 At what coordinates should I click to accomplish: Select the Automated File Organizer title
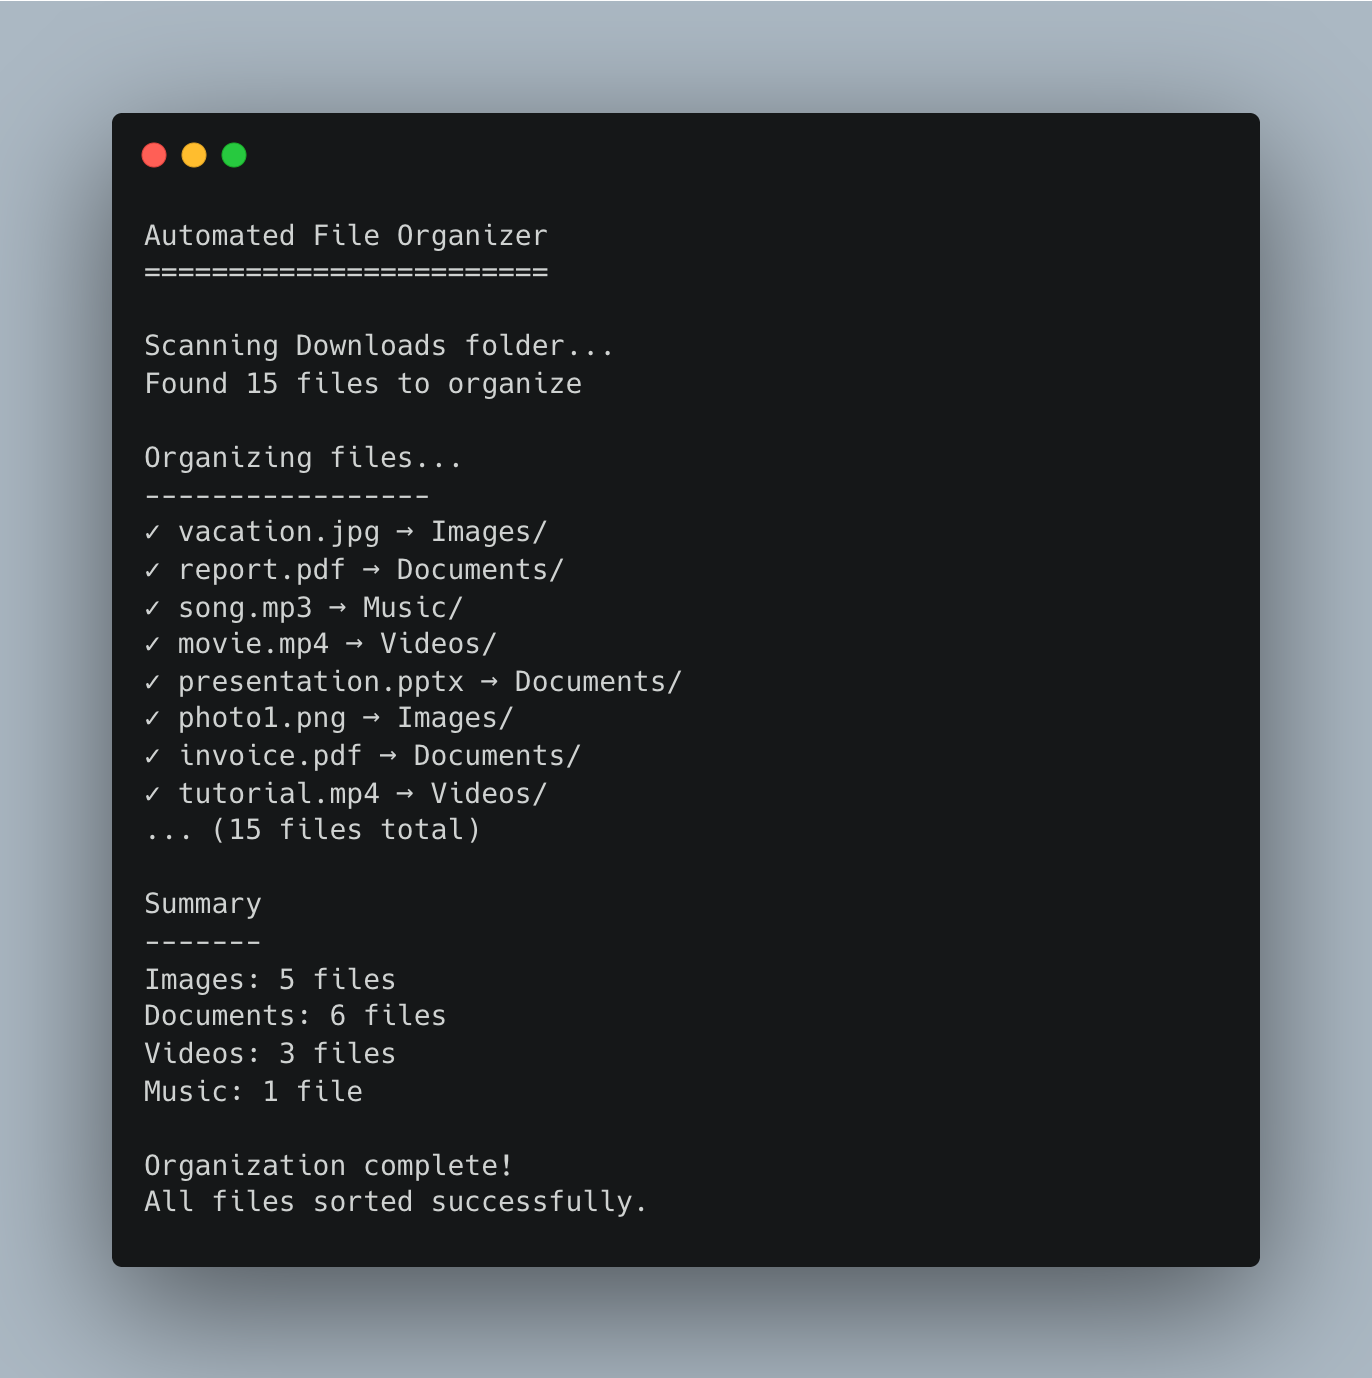tap(346, 236)
